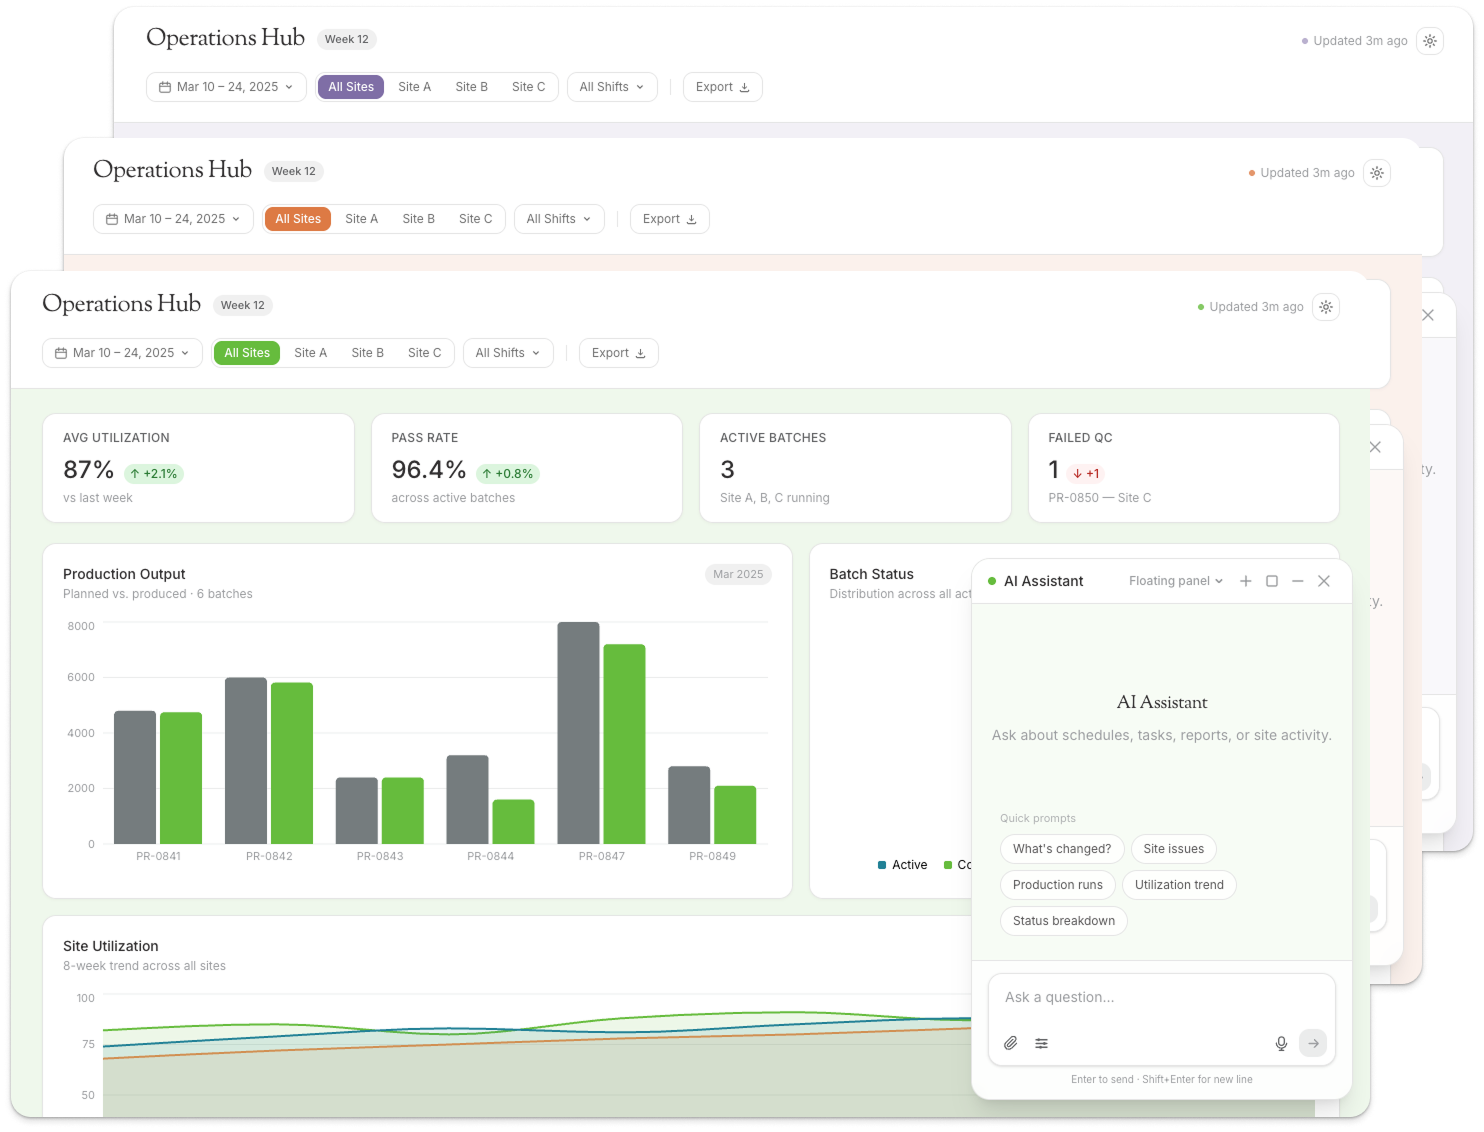Click the Mar 2025 chart badge
The height and width of the screenshot is (1132, 1484).
[738, 574]
